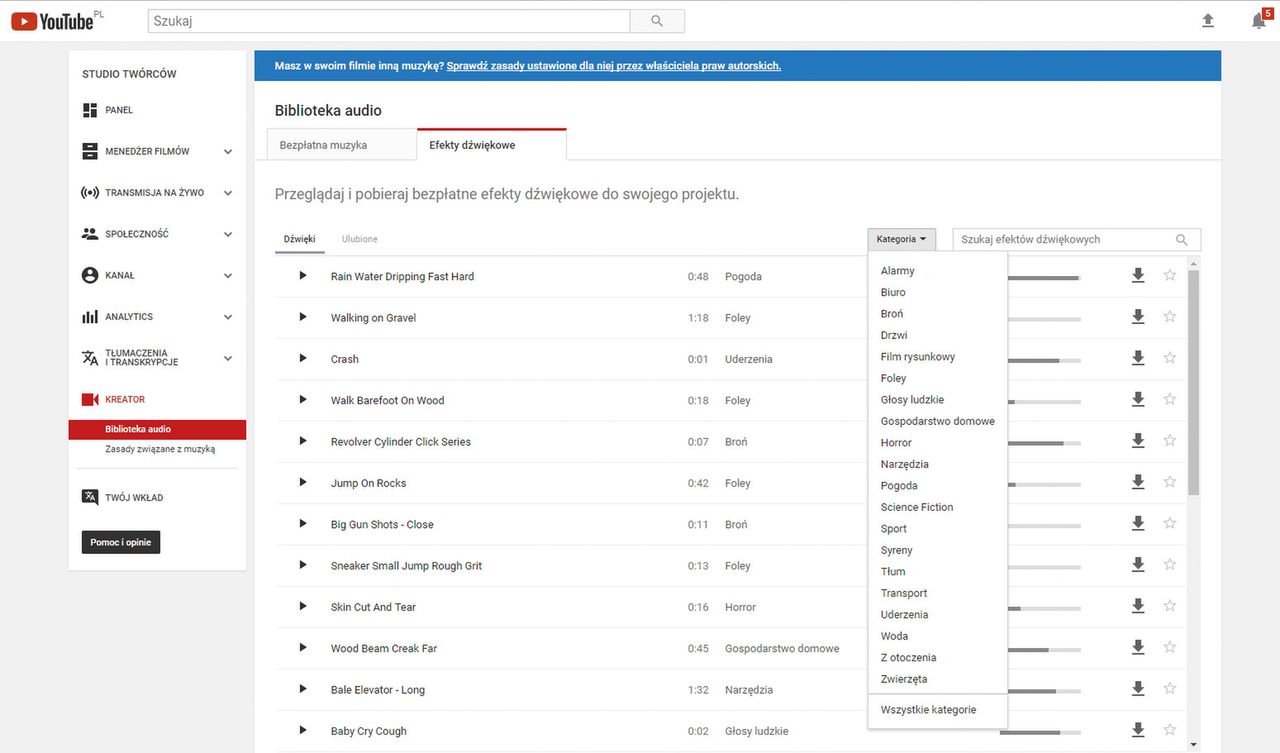This screenshot has width=1280, height=753.
Task: Click the upload arrow icon
Action: 1208,21
